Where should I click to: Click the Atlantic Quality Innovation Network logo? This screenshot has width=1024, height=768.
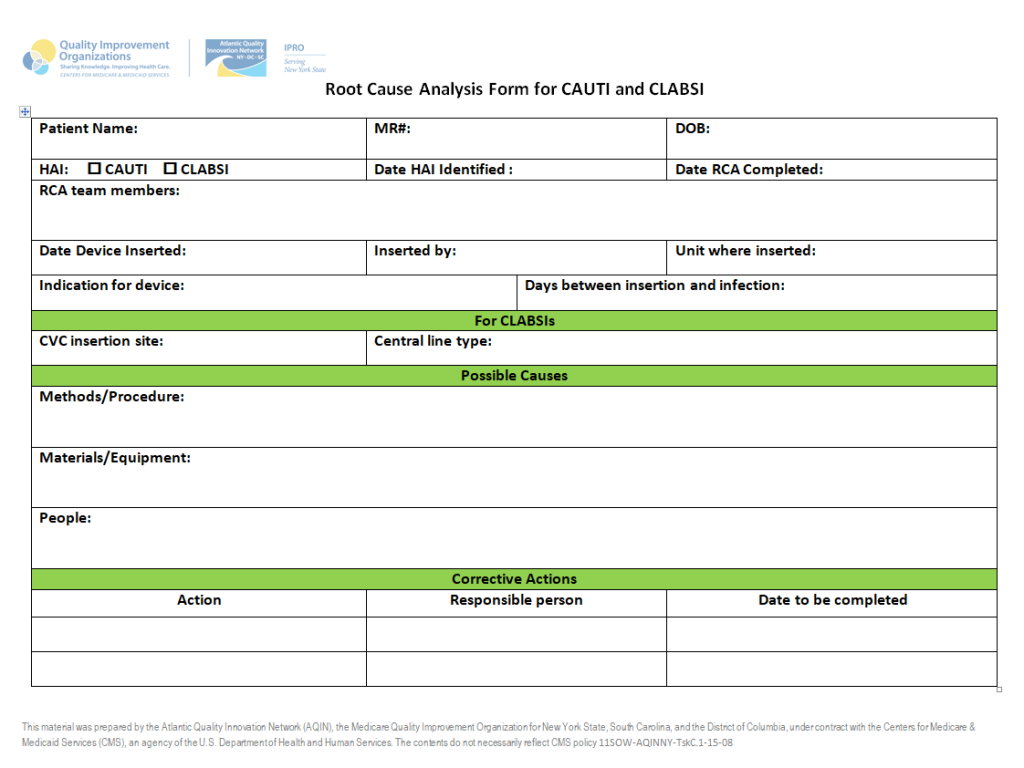pyautogui.click(x=236, y=58)
